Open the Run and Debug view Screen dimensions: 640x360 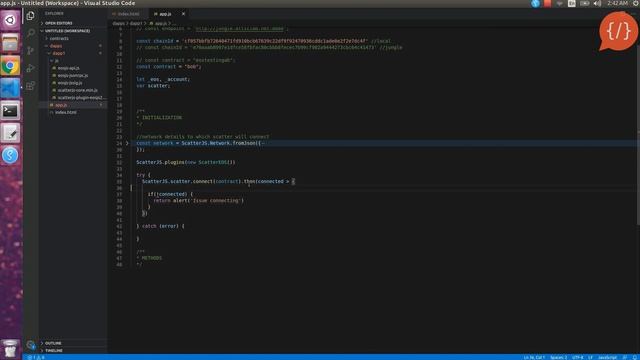tap(31, 68)
